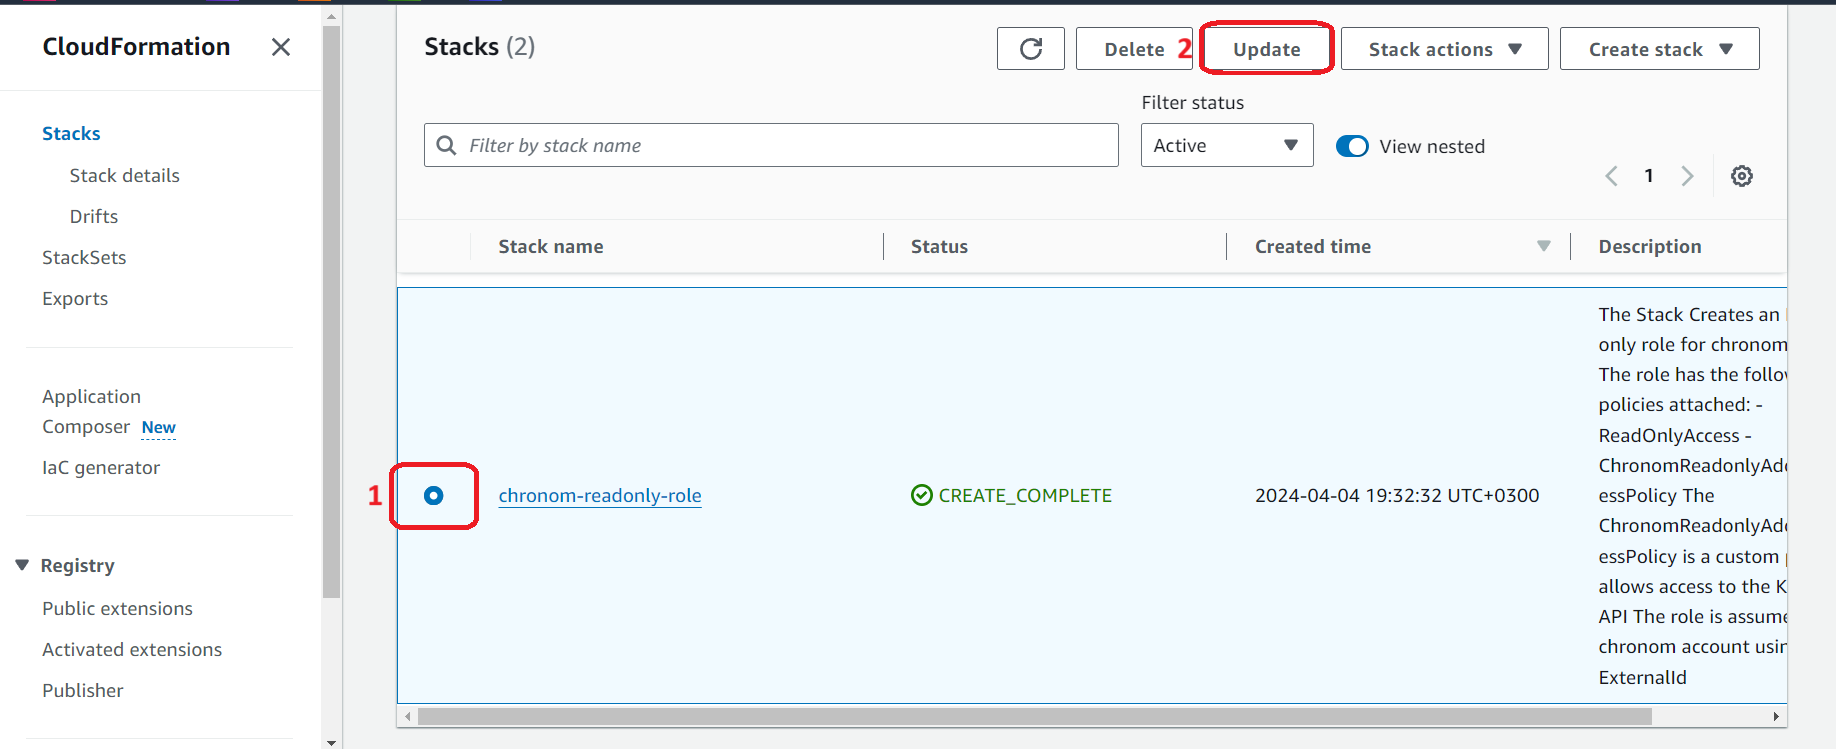Click the Status column header
Screen dimensions: 1836x749
(x=939, y=246)
